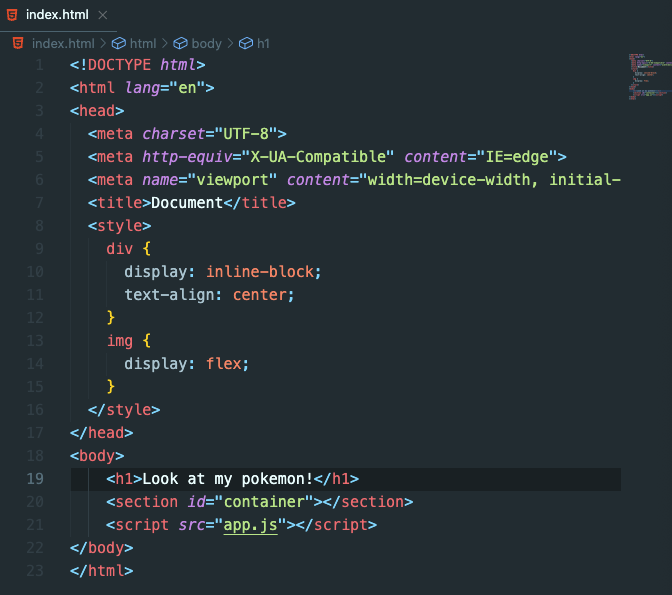The height and width of the screenshot is (595, 672).
Task: Click the closing brace on line 12
Action: coord(111,318)
